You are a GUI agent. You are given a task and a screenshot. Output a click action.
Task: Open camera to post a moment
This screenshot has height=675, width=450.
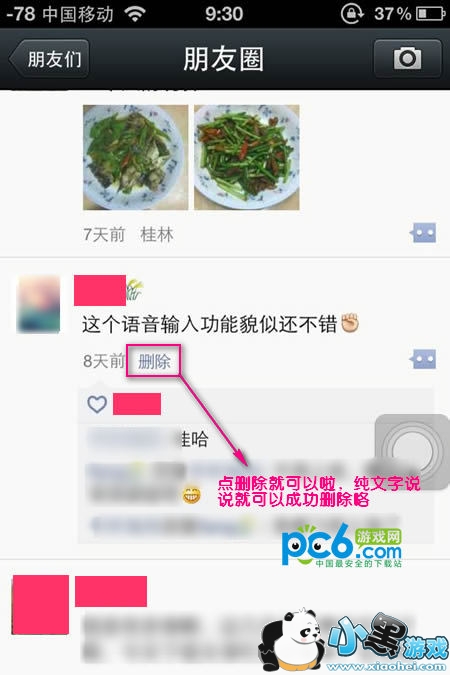(x=407, y=59)
